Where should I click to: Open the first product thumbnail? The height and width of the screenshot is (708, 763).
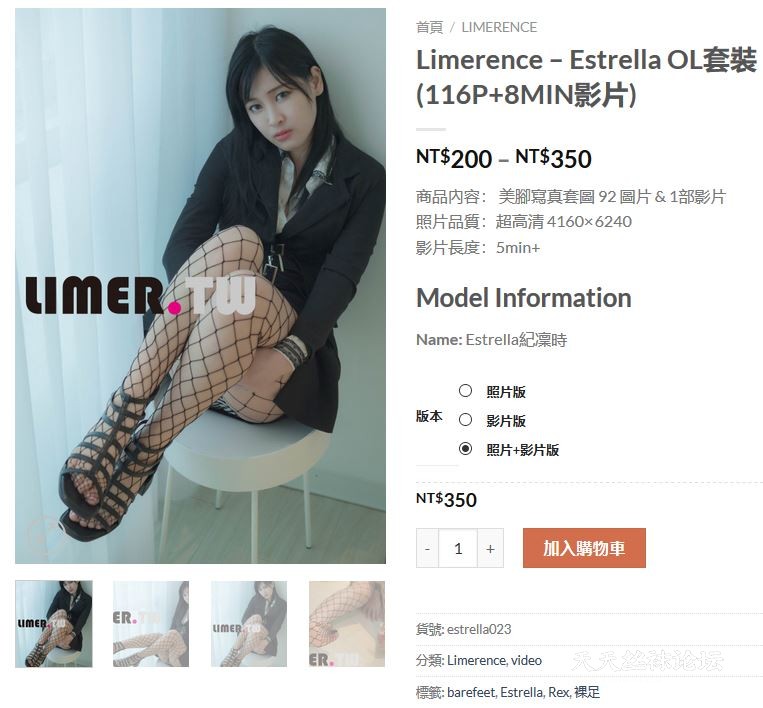click(54, 624)
